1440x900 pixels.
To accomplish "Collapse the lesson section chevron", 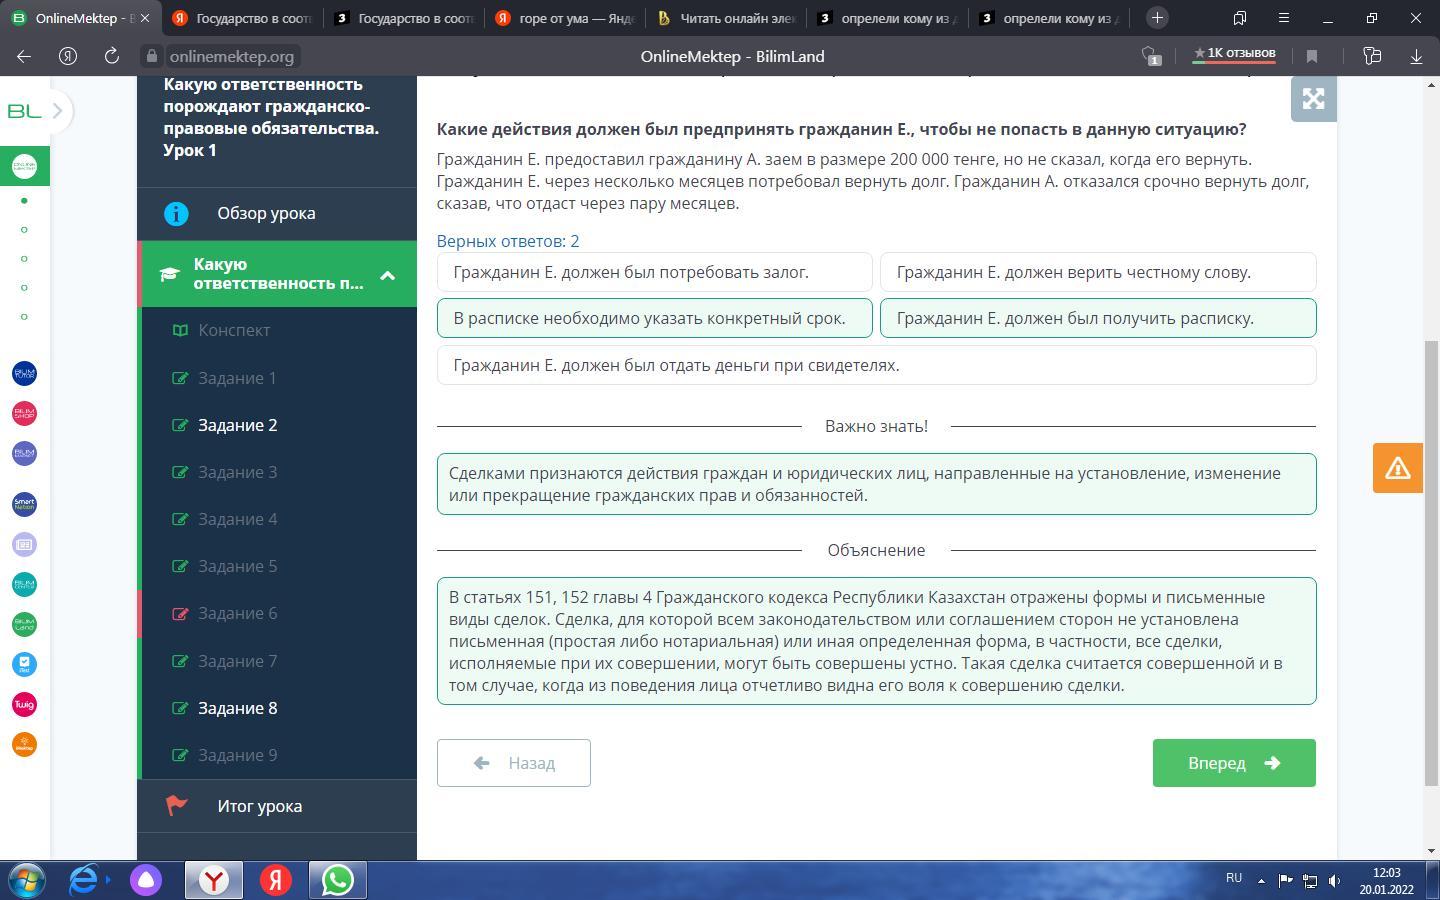I will 387,275.
